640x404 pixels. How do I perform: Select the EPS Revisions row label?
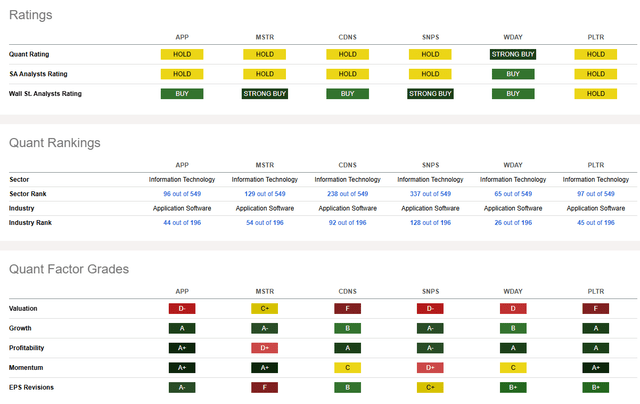coord(31,387)
